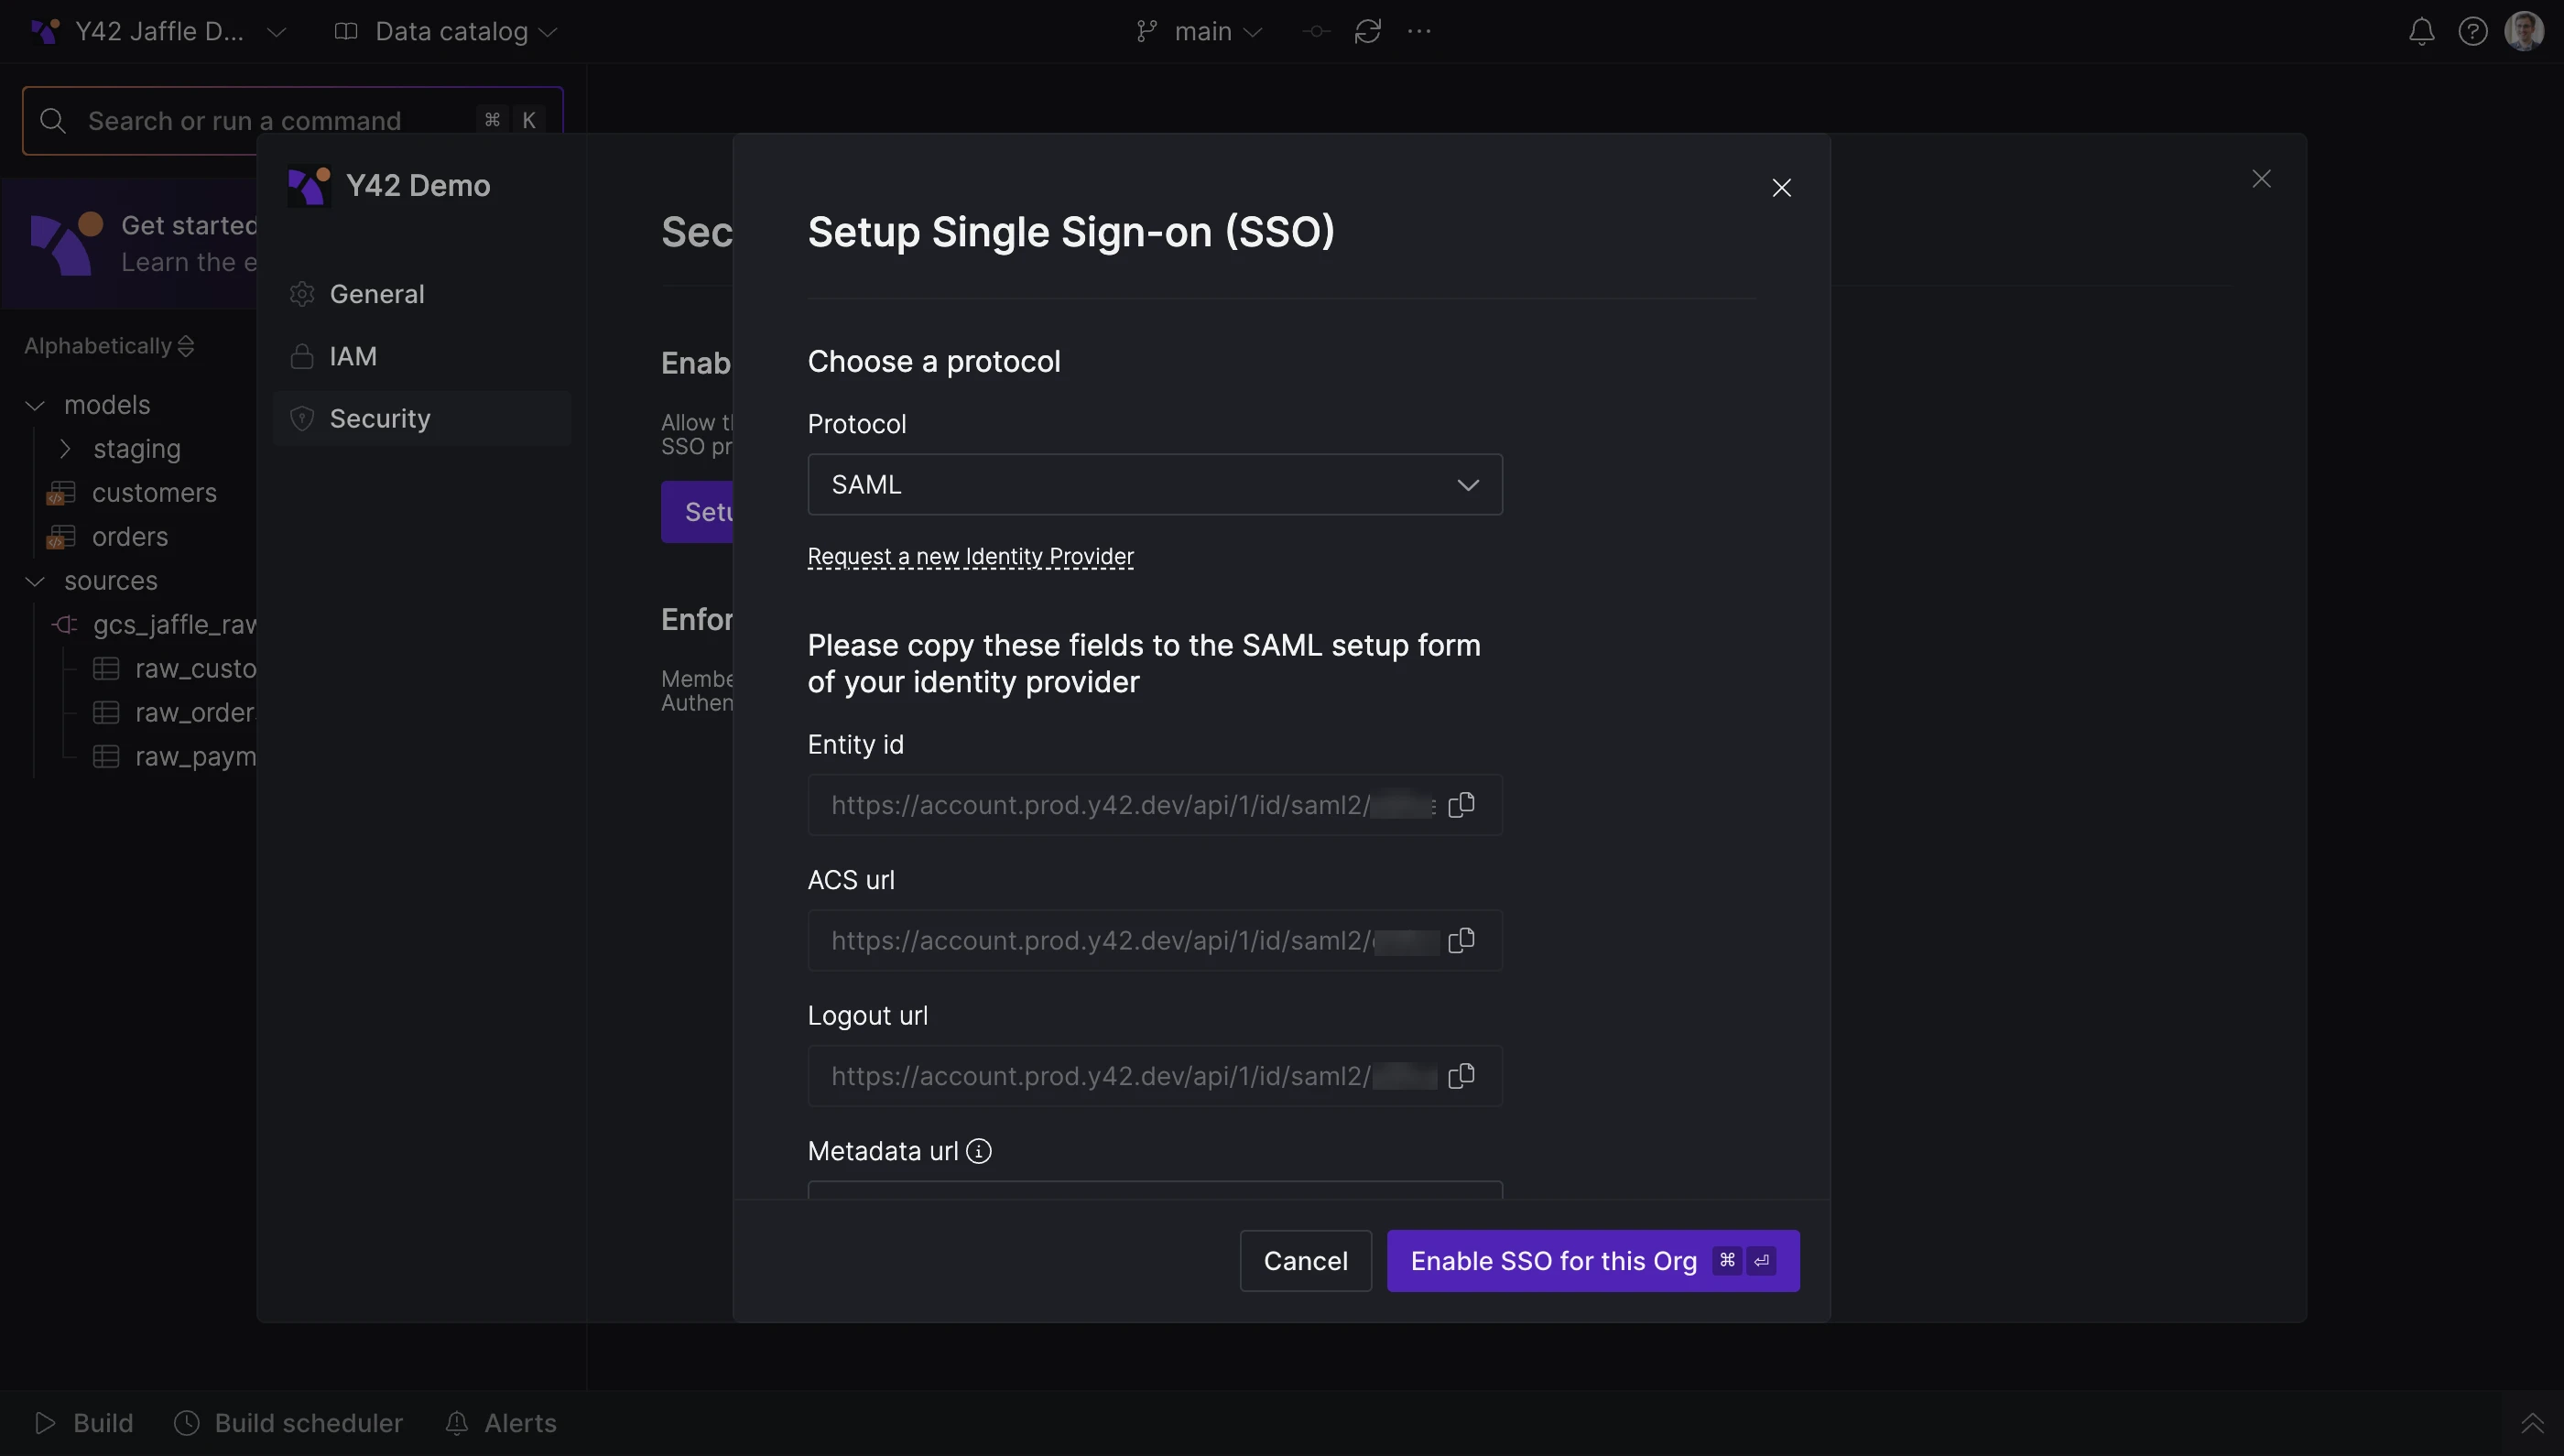
Task: Click Request a new Identity Provider link
Action: point(970,556)
